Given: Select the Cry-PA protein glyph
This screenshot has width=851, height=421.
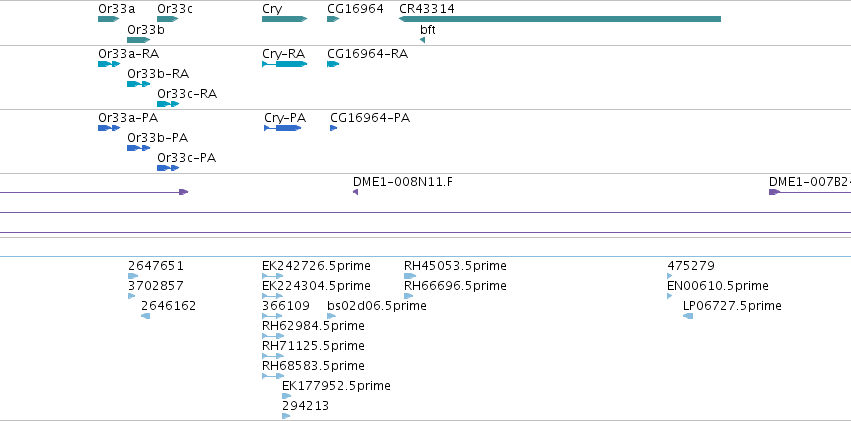Looking at the screenshot, I should pyautogui.click(x=282, y=128).
